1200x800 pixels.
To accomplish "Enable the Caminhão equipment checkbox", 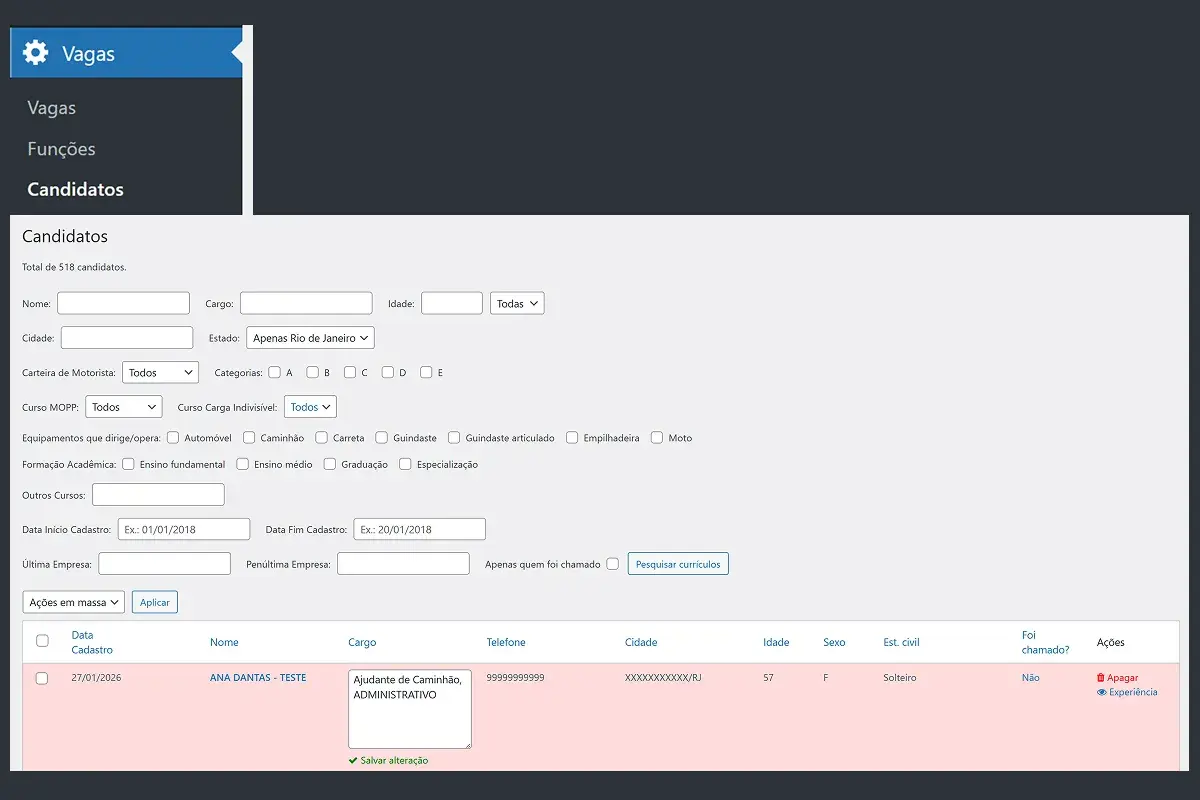I will click(x=250, y=438).
